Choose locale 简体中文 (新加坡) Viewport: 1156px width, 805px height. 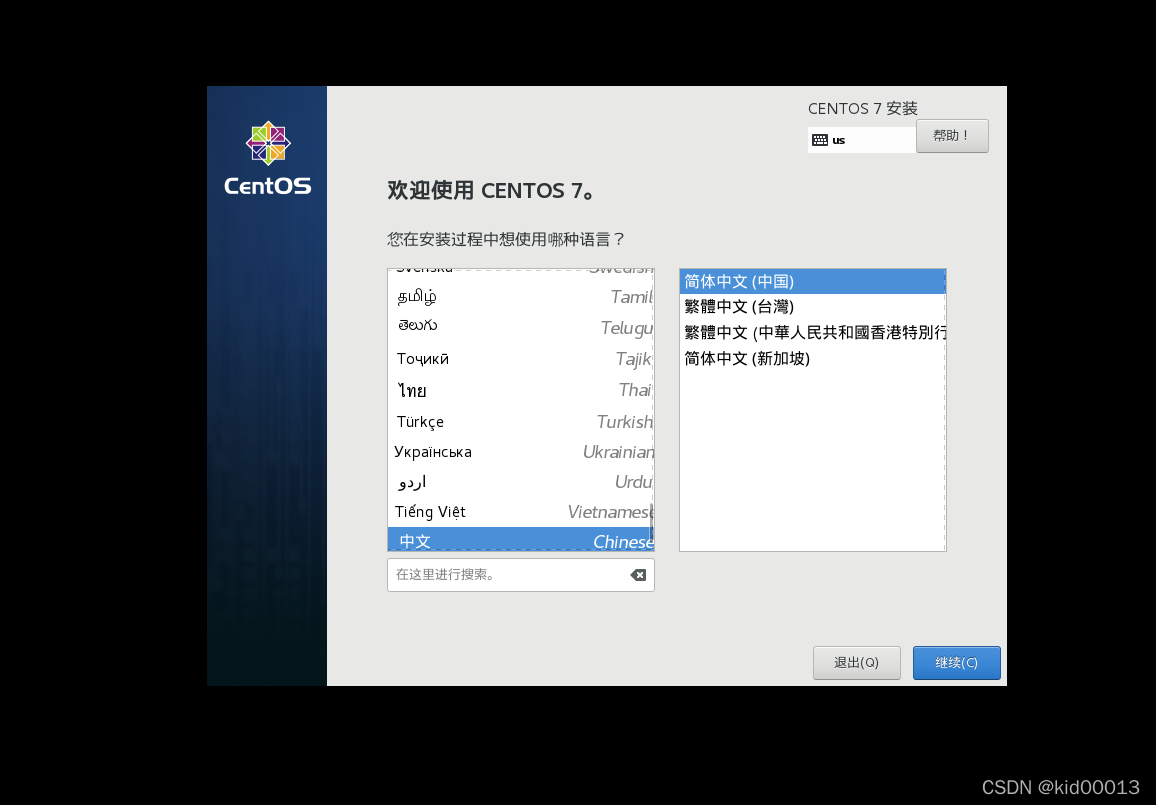[812, 358]
